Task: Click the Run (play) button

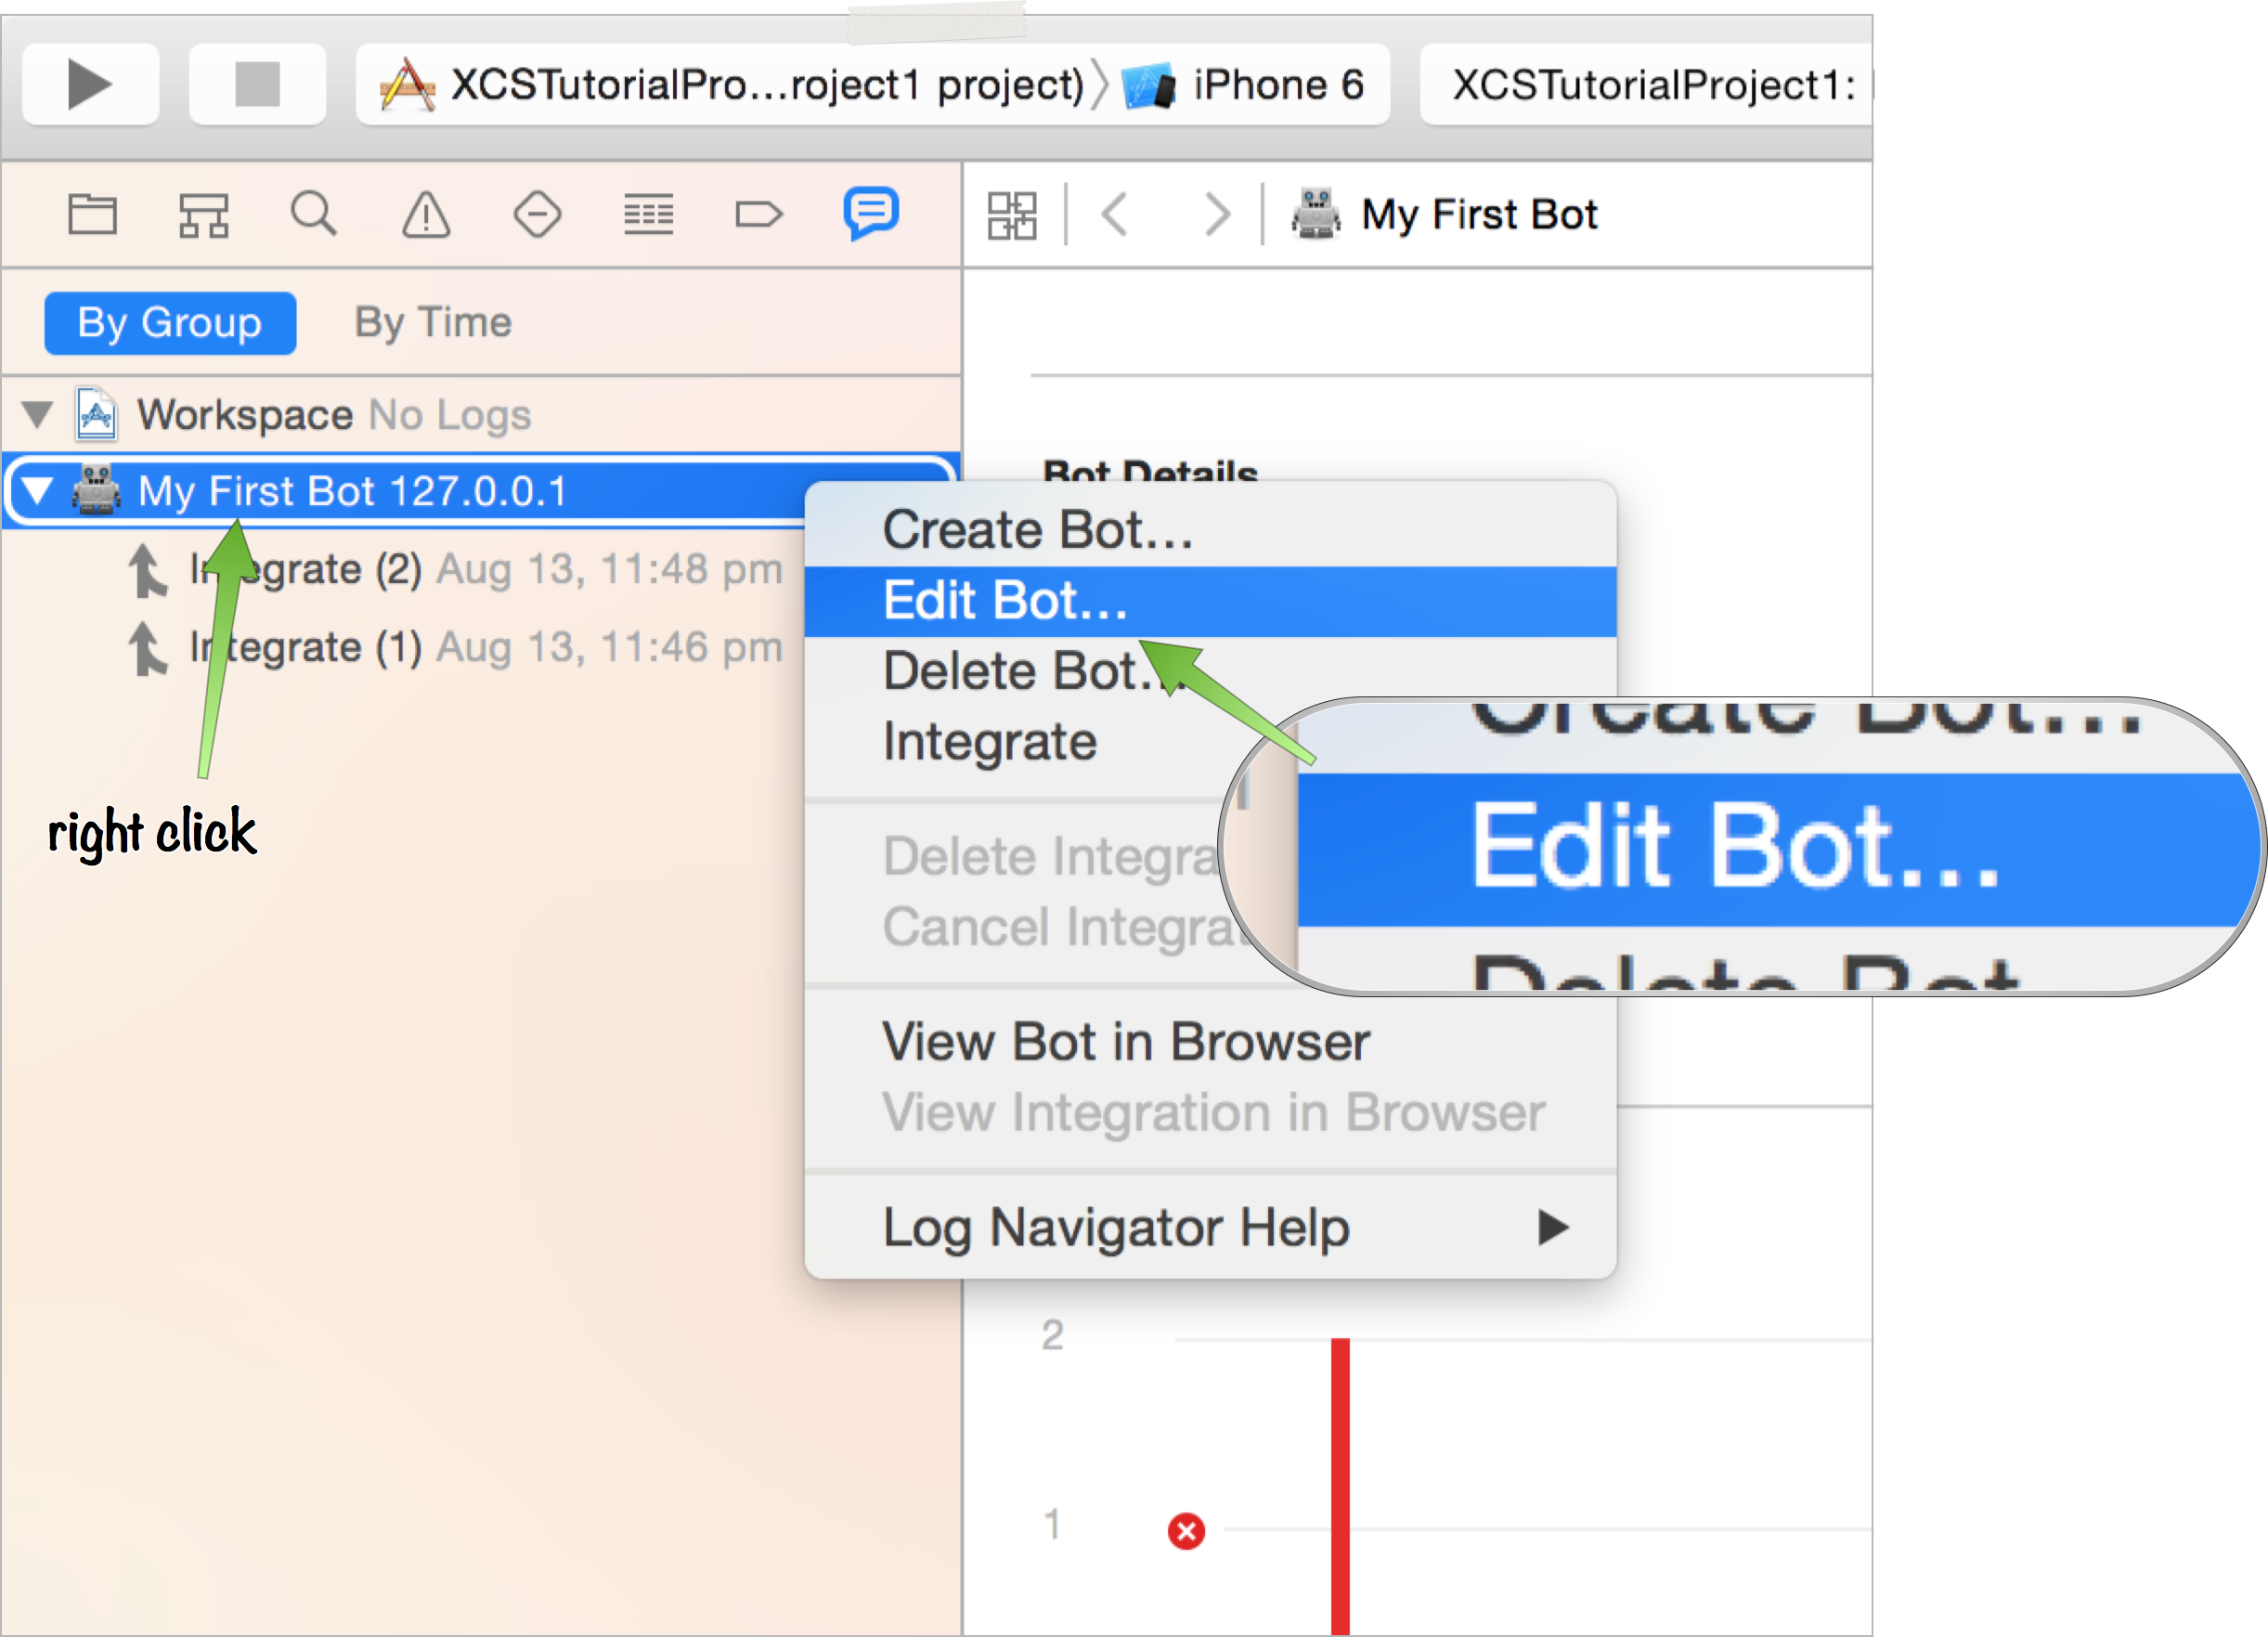Action: [90, 84]
